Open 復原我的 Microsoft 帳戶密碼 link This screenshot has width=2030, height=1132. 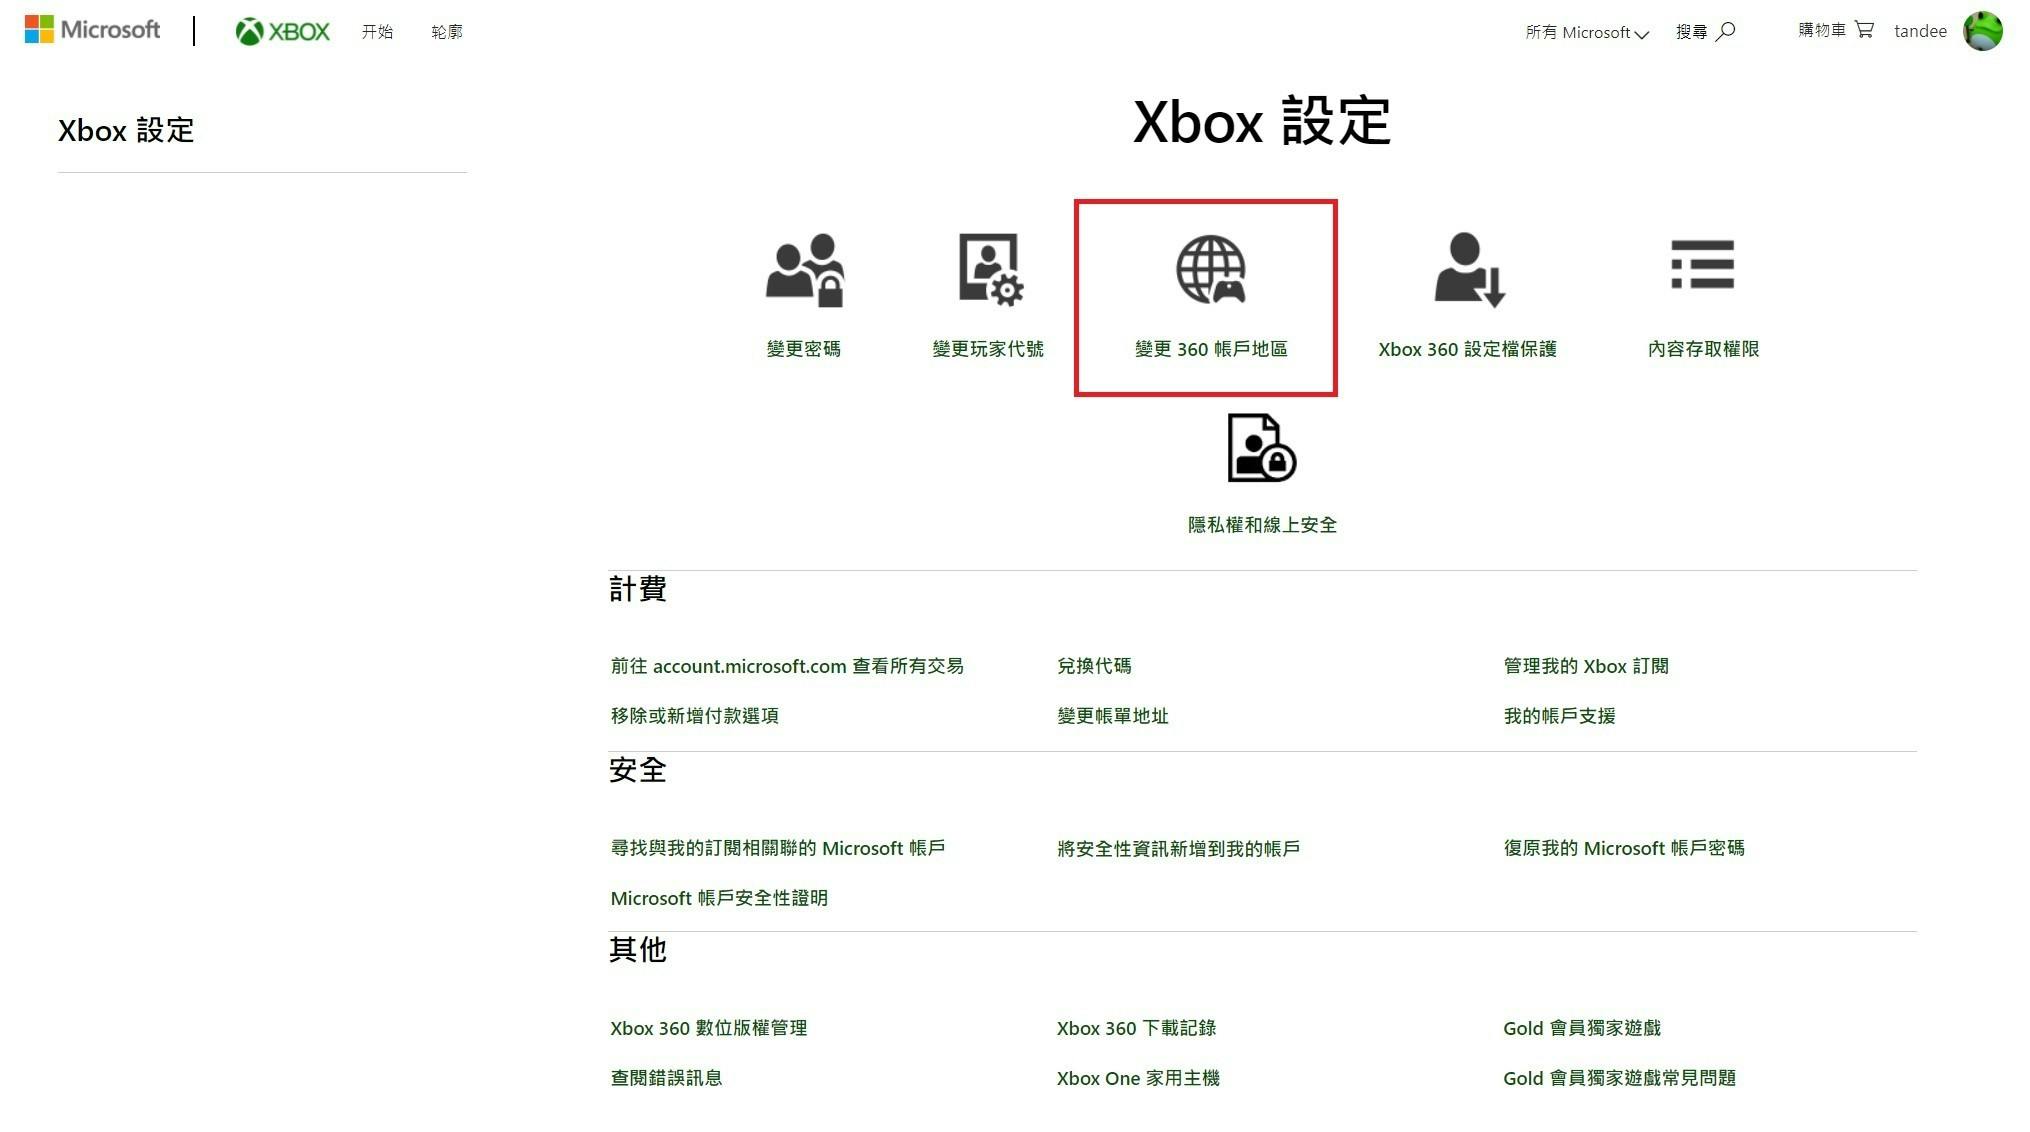(1624, 848)
